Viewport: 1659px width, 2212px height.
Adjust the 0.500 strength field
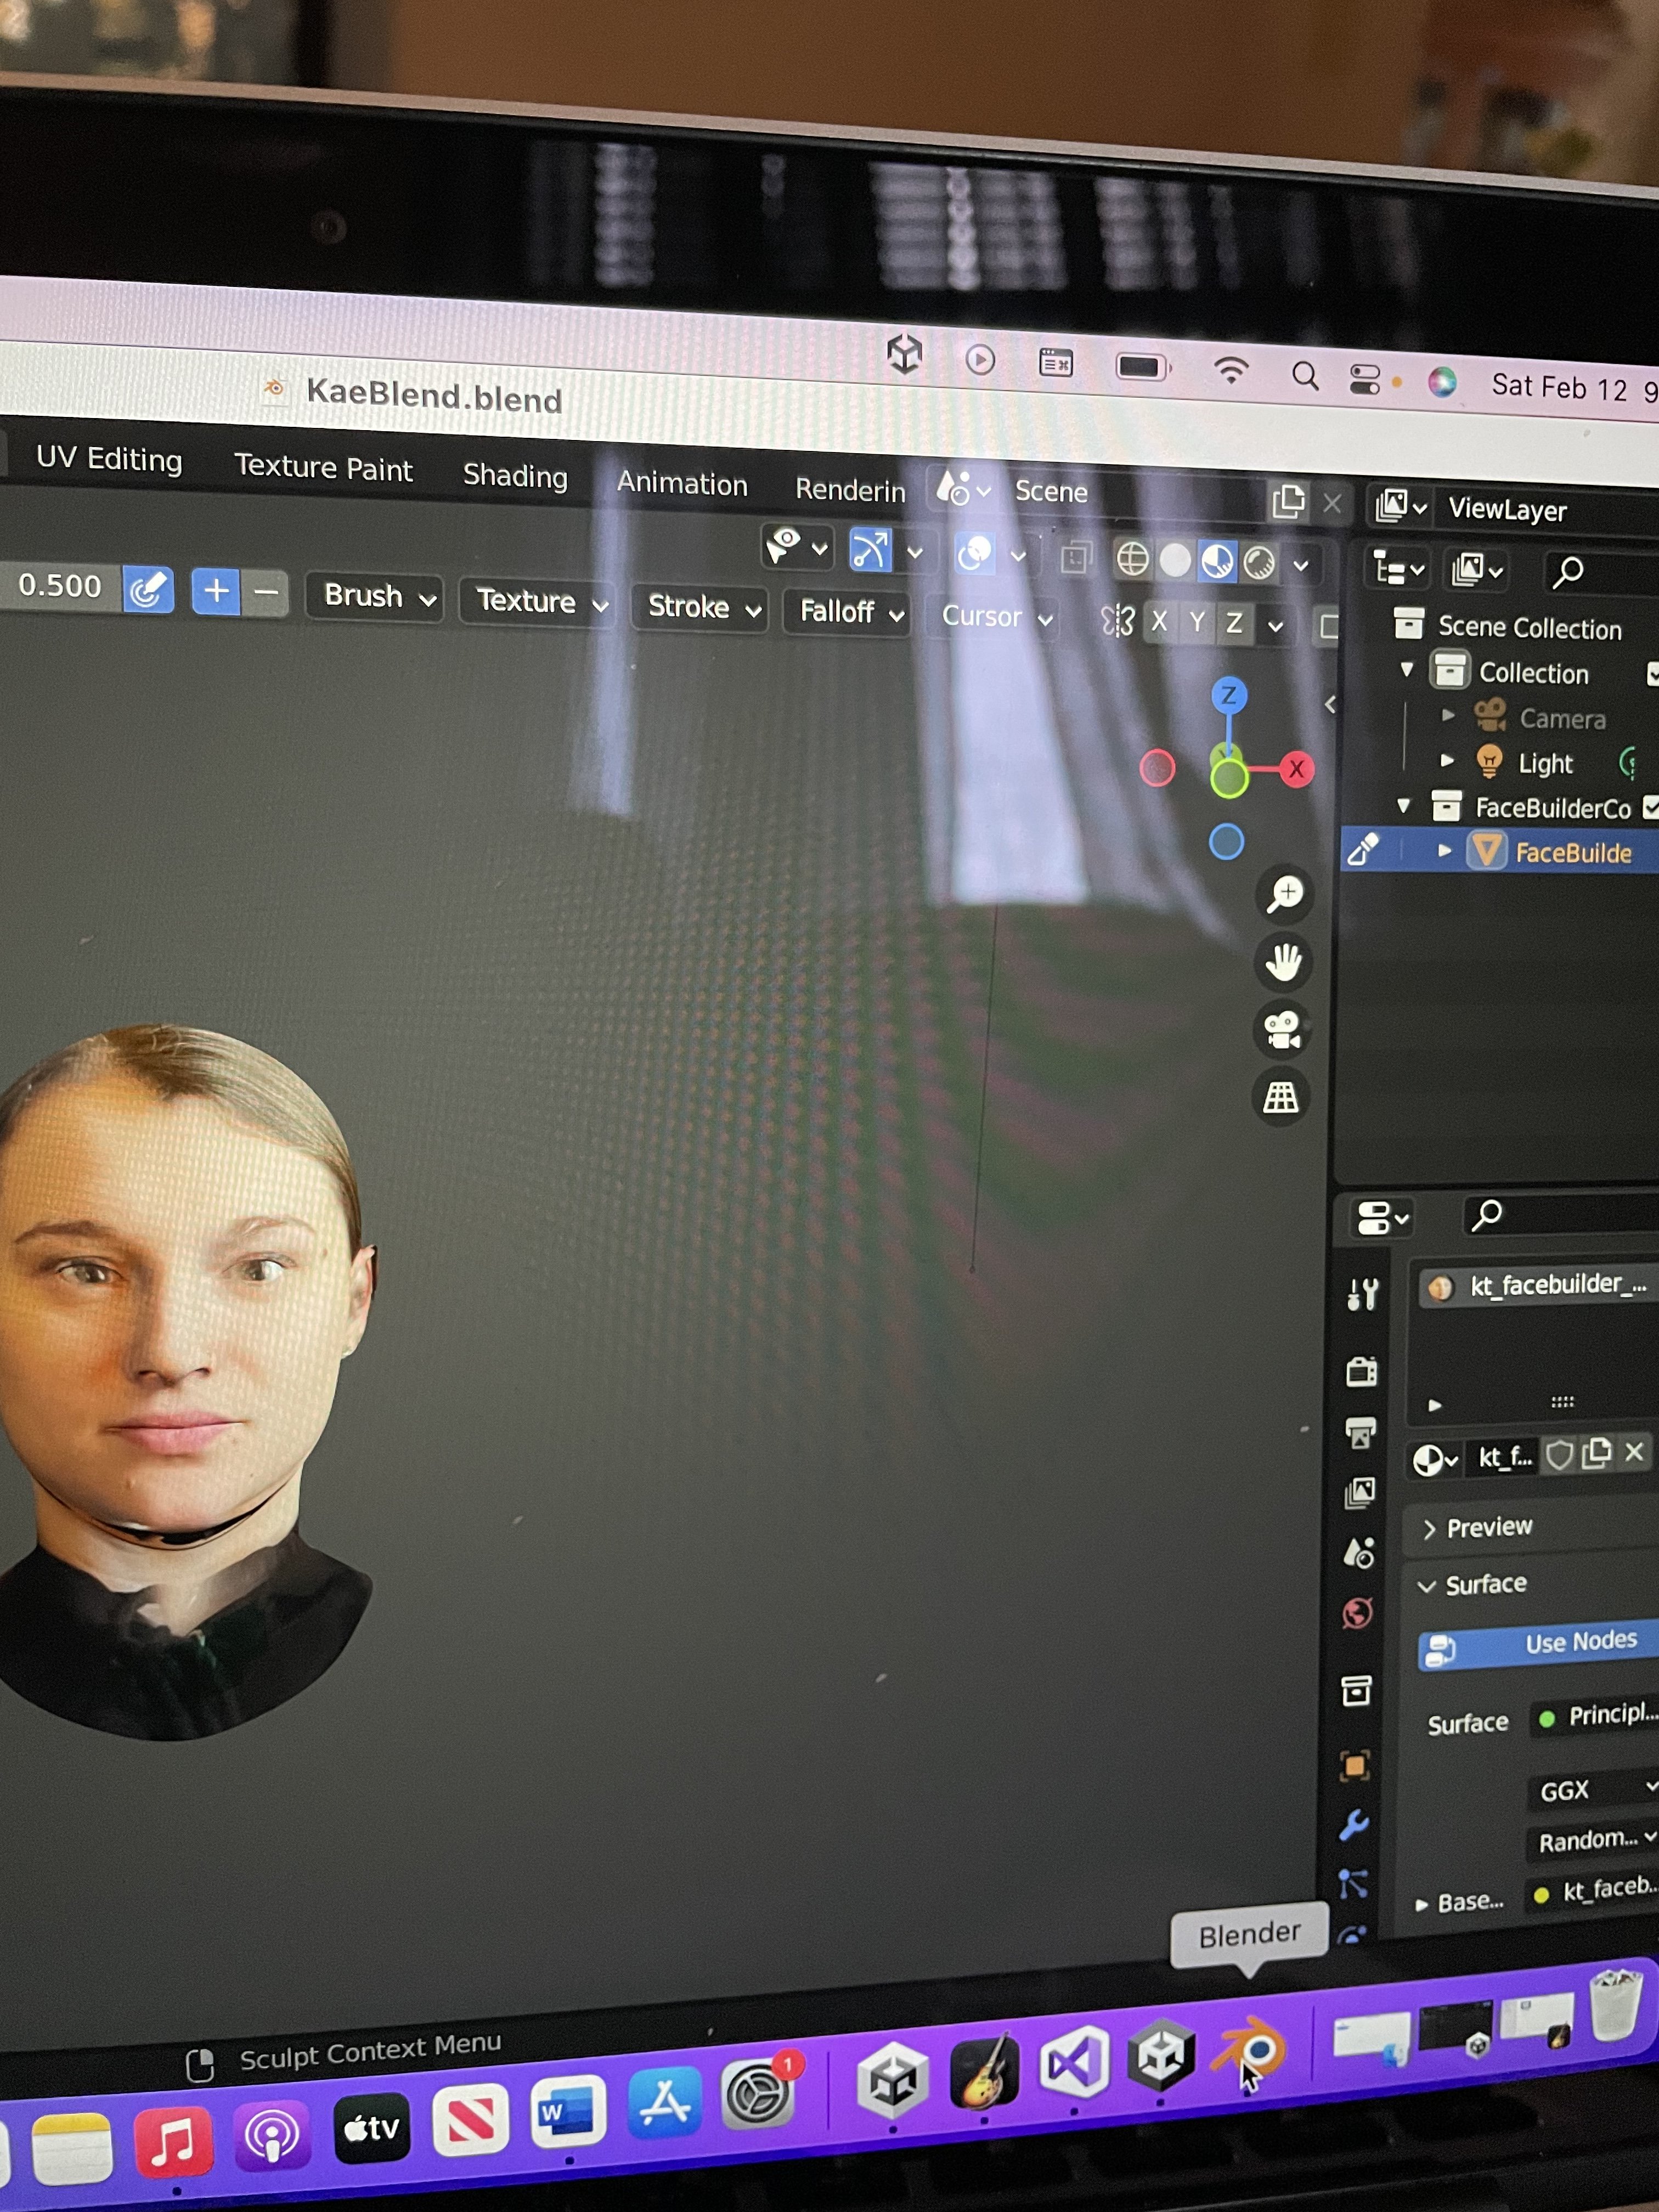click(60, 586)
